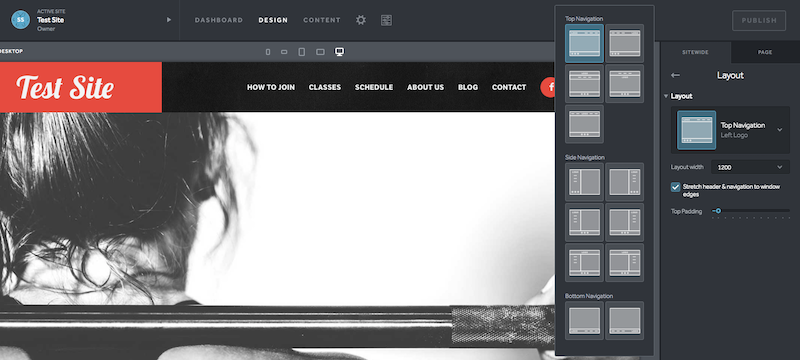Switch preview to portrait phone view
This screenshot has height=360, width=800.
(268, 52)
